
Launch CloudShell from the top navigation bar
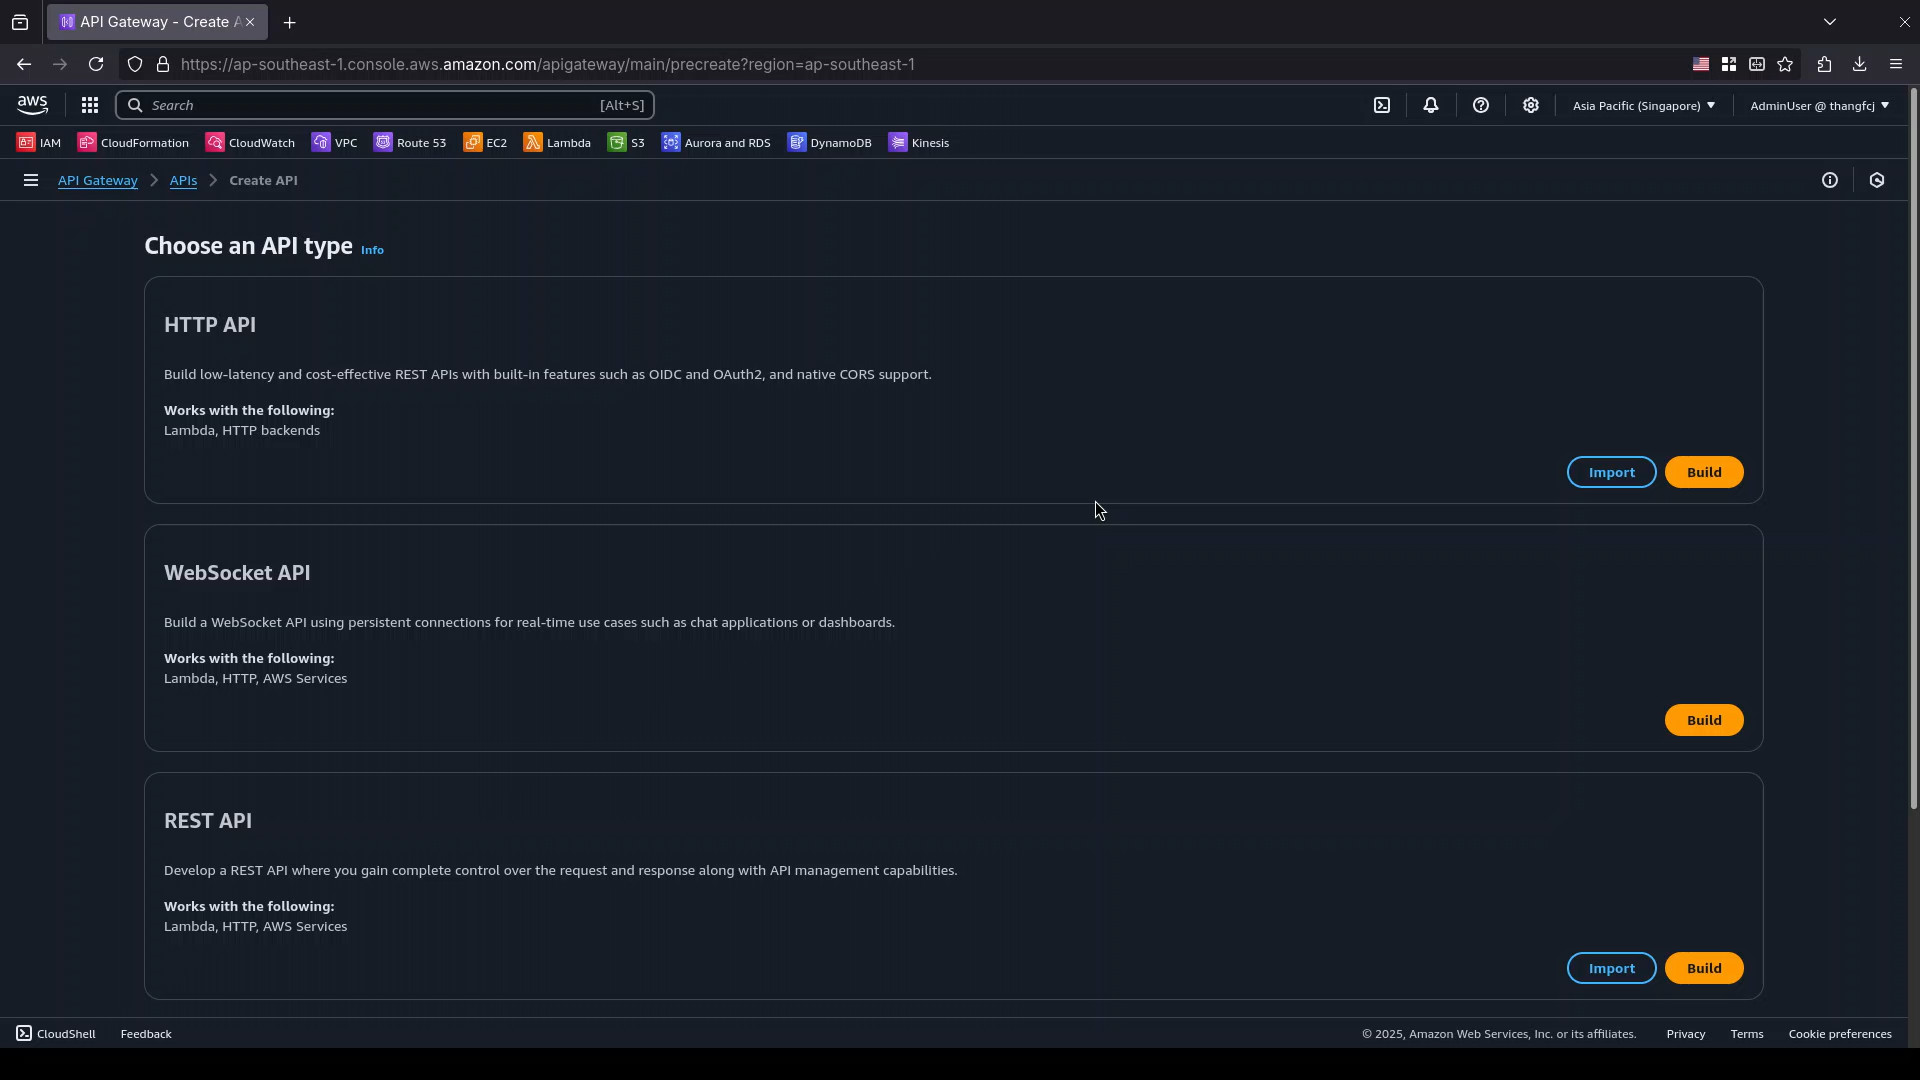click(1382, 105)
